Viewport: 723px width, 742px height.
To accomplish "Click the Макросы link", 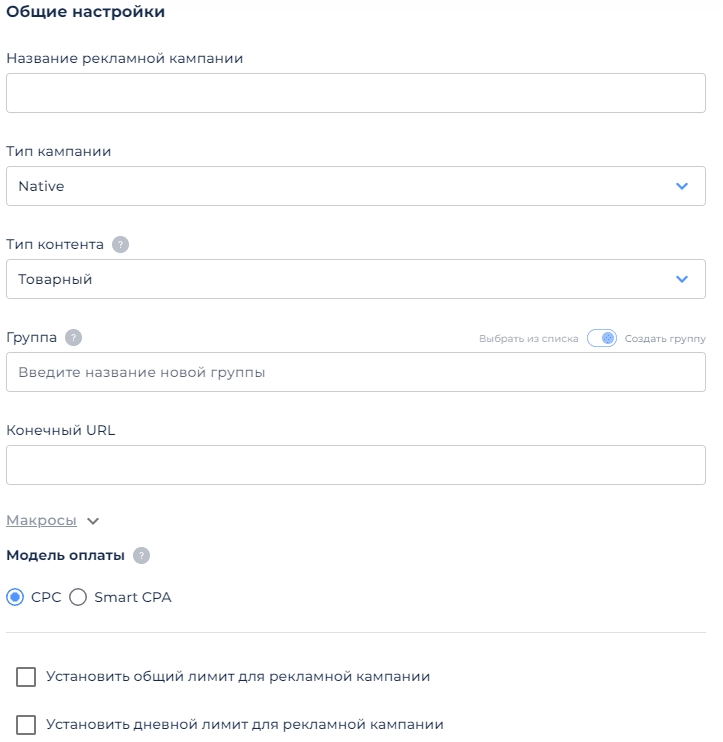I will tap(41, 521).
